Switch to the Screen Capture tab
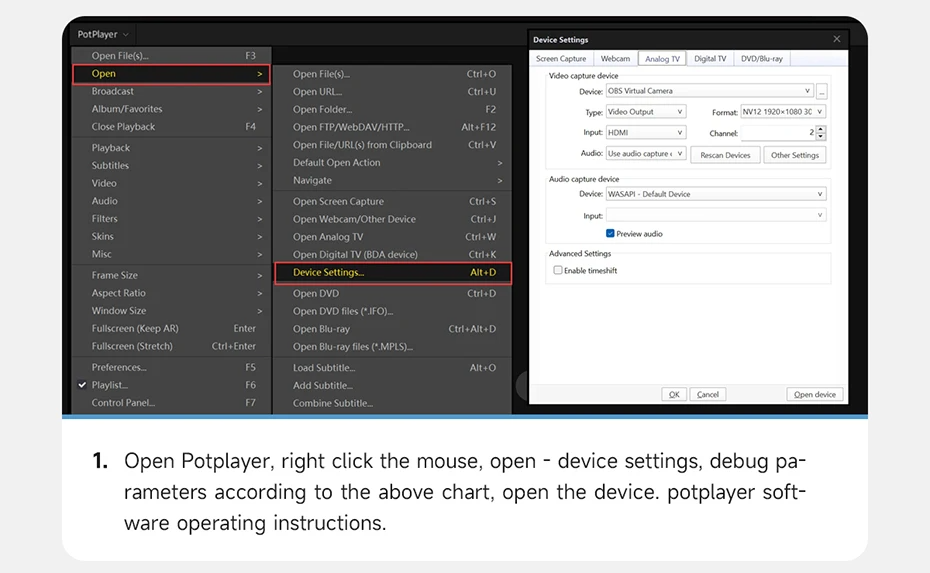 (x=560, y=59)
